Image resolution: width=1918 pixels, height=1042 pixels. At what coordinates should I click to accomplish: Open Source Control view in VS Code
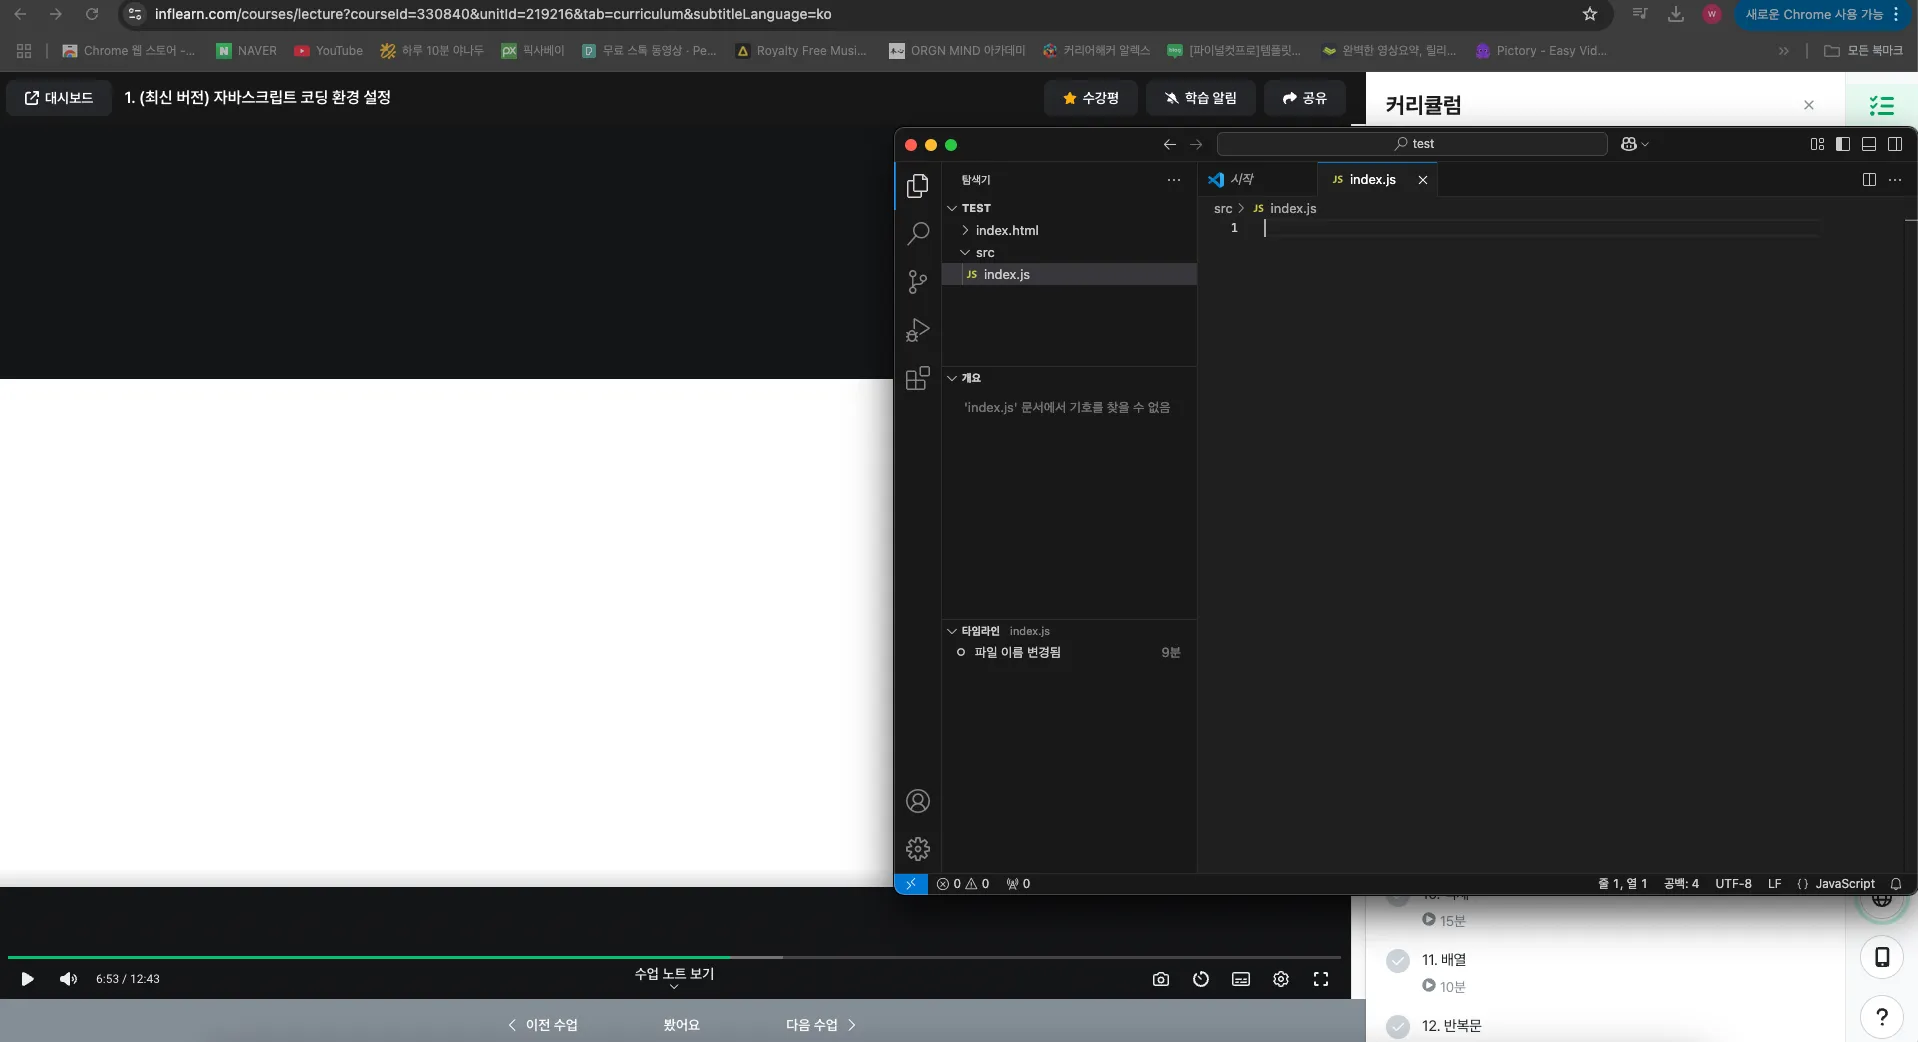click(917, 282)
